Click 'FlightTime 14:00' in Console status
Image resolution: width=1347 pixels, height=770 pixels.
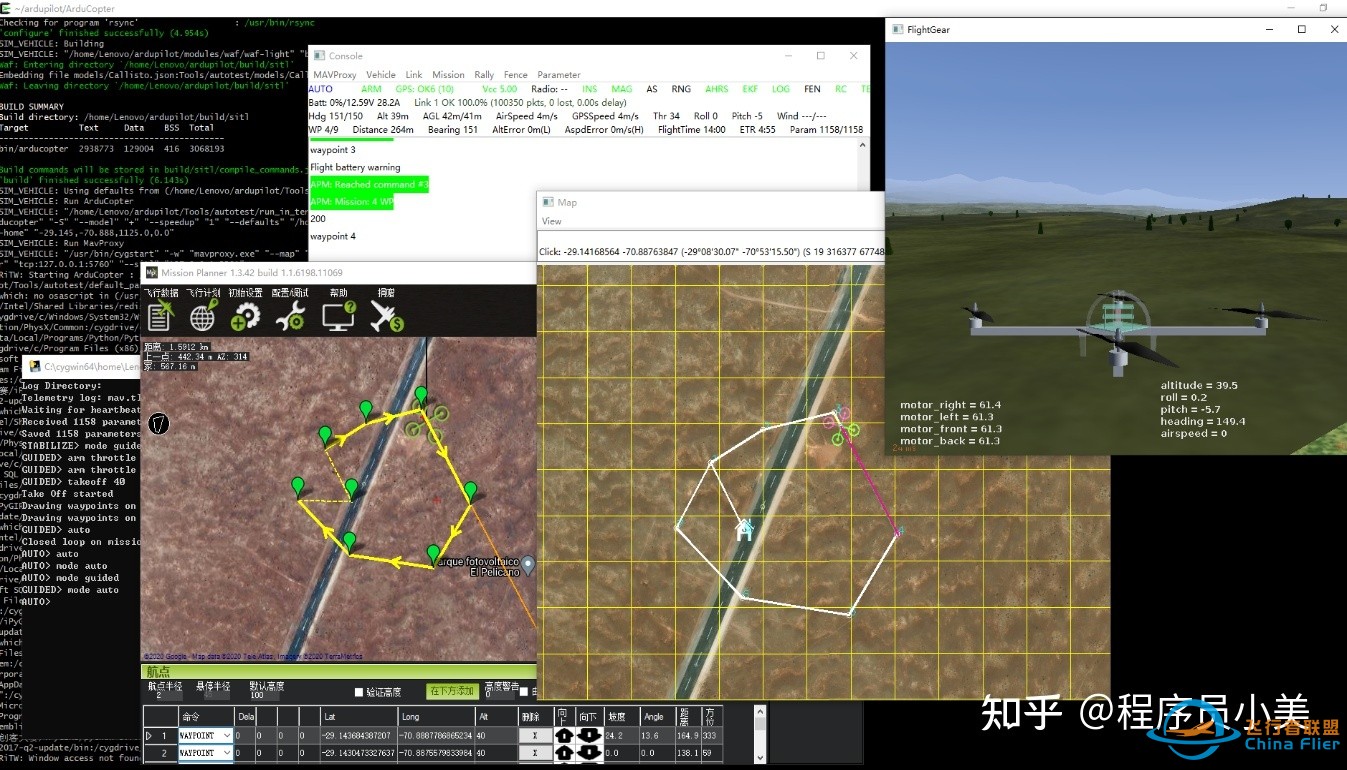coord(692,130)
